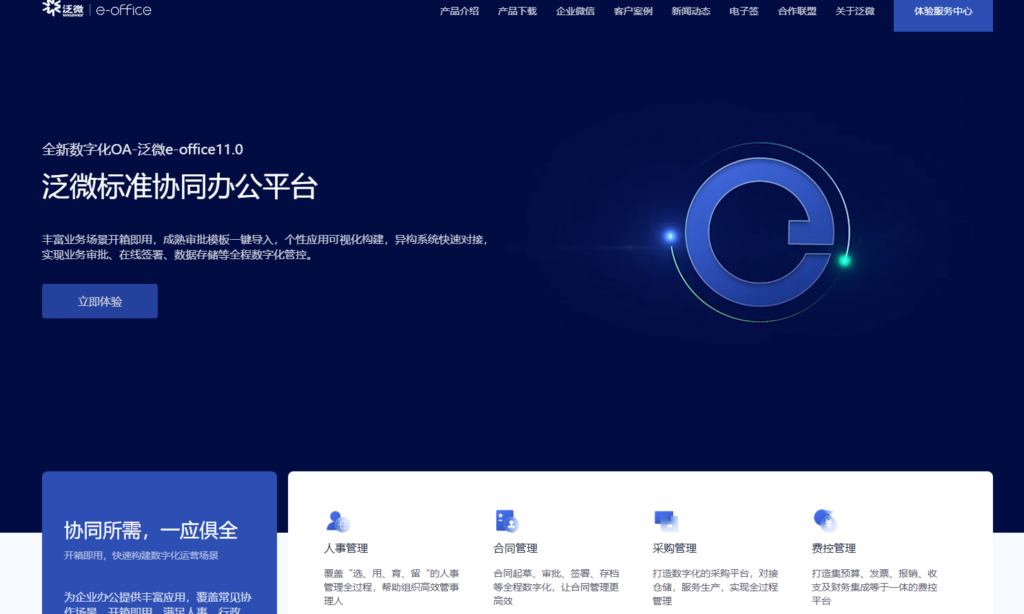Open the 人事管理 card title
The image size is (1024, 614).
tap(346, 548)
